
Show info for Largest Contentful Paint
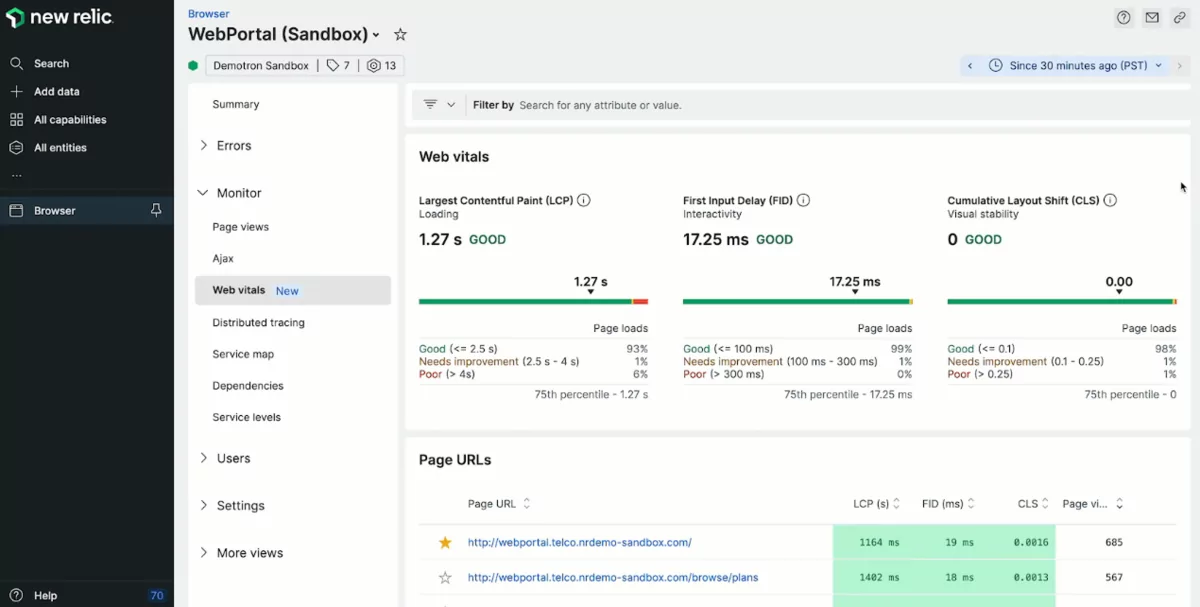coord(584,200)
